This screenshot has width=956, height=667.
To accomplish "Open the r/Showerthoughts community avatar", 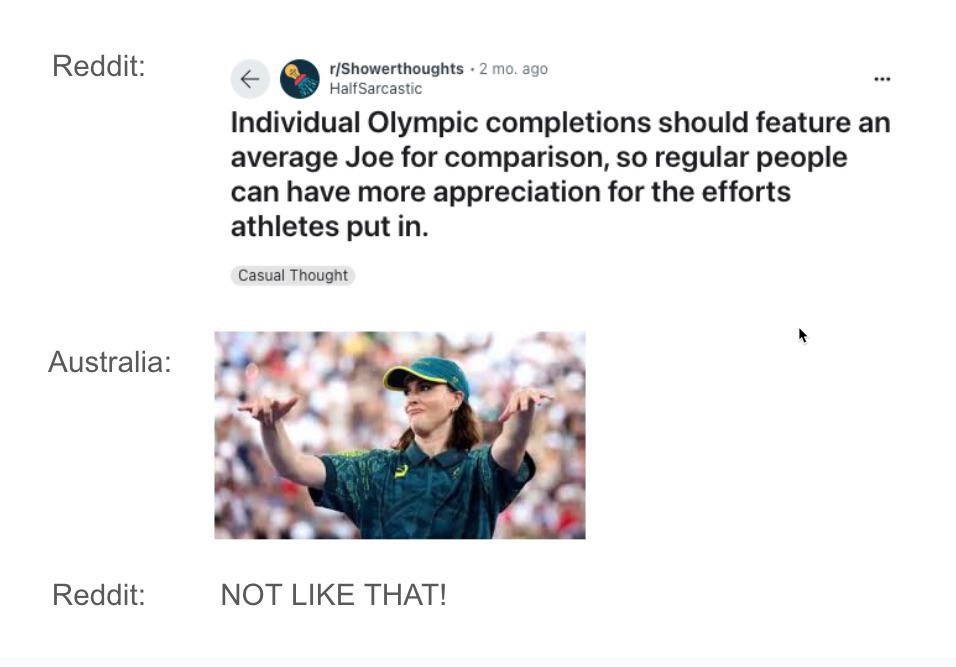I will click(x=299, y=79).
